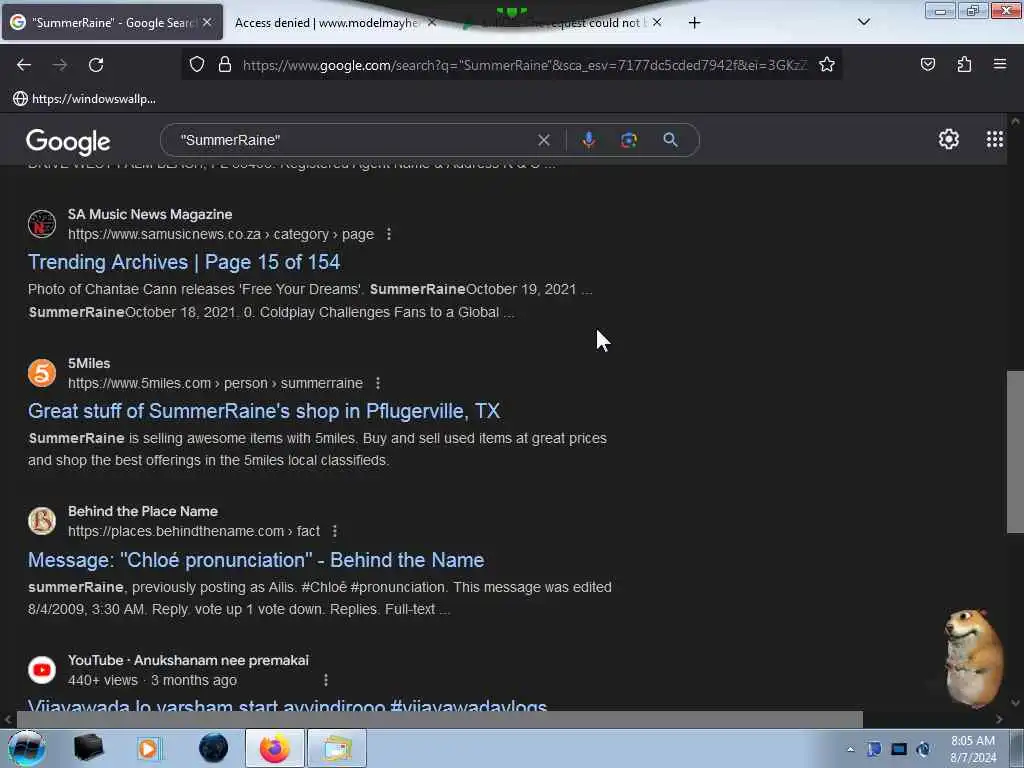Screen dimensions: 1024x768
Task: Open more options for samusicnews result
Action: [389, 234]
